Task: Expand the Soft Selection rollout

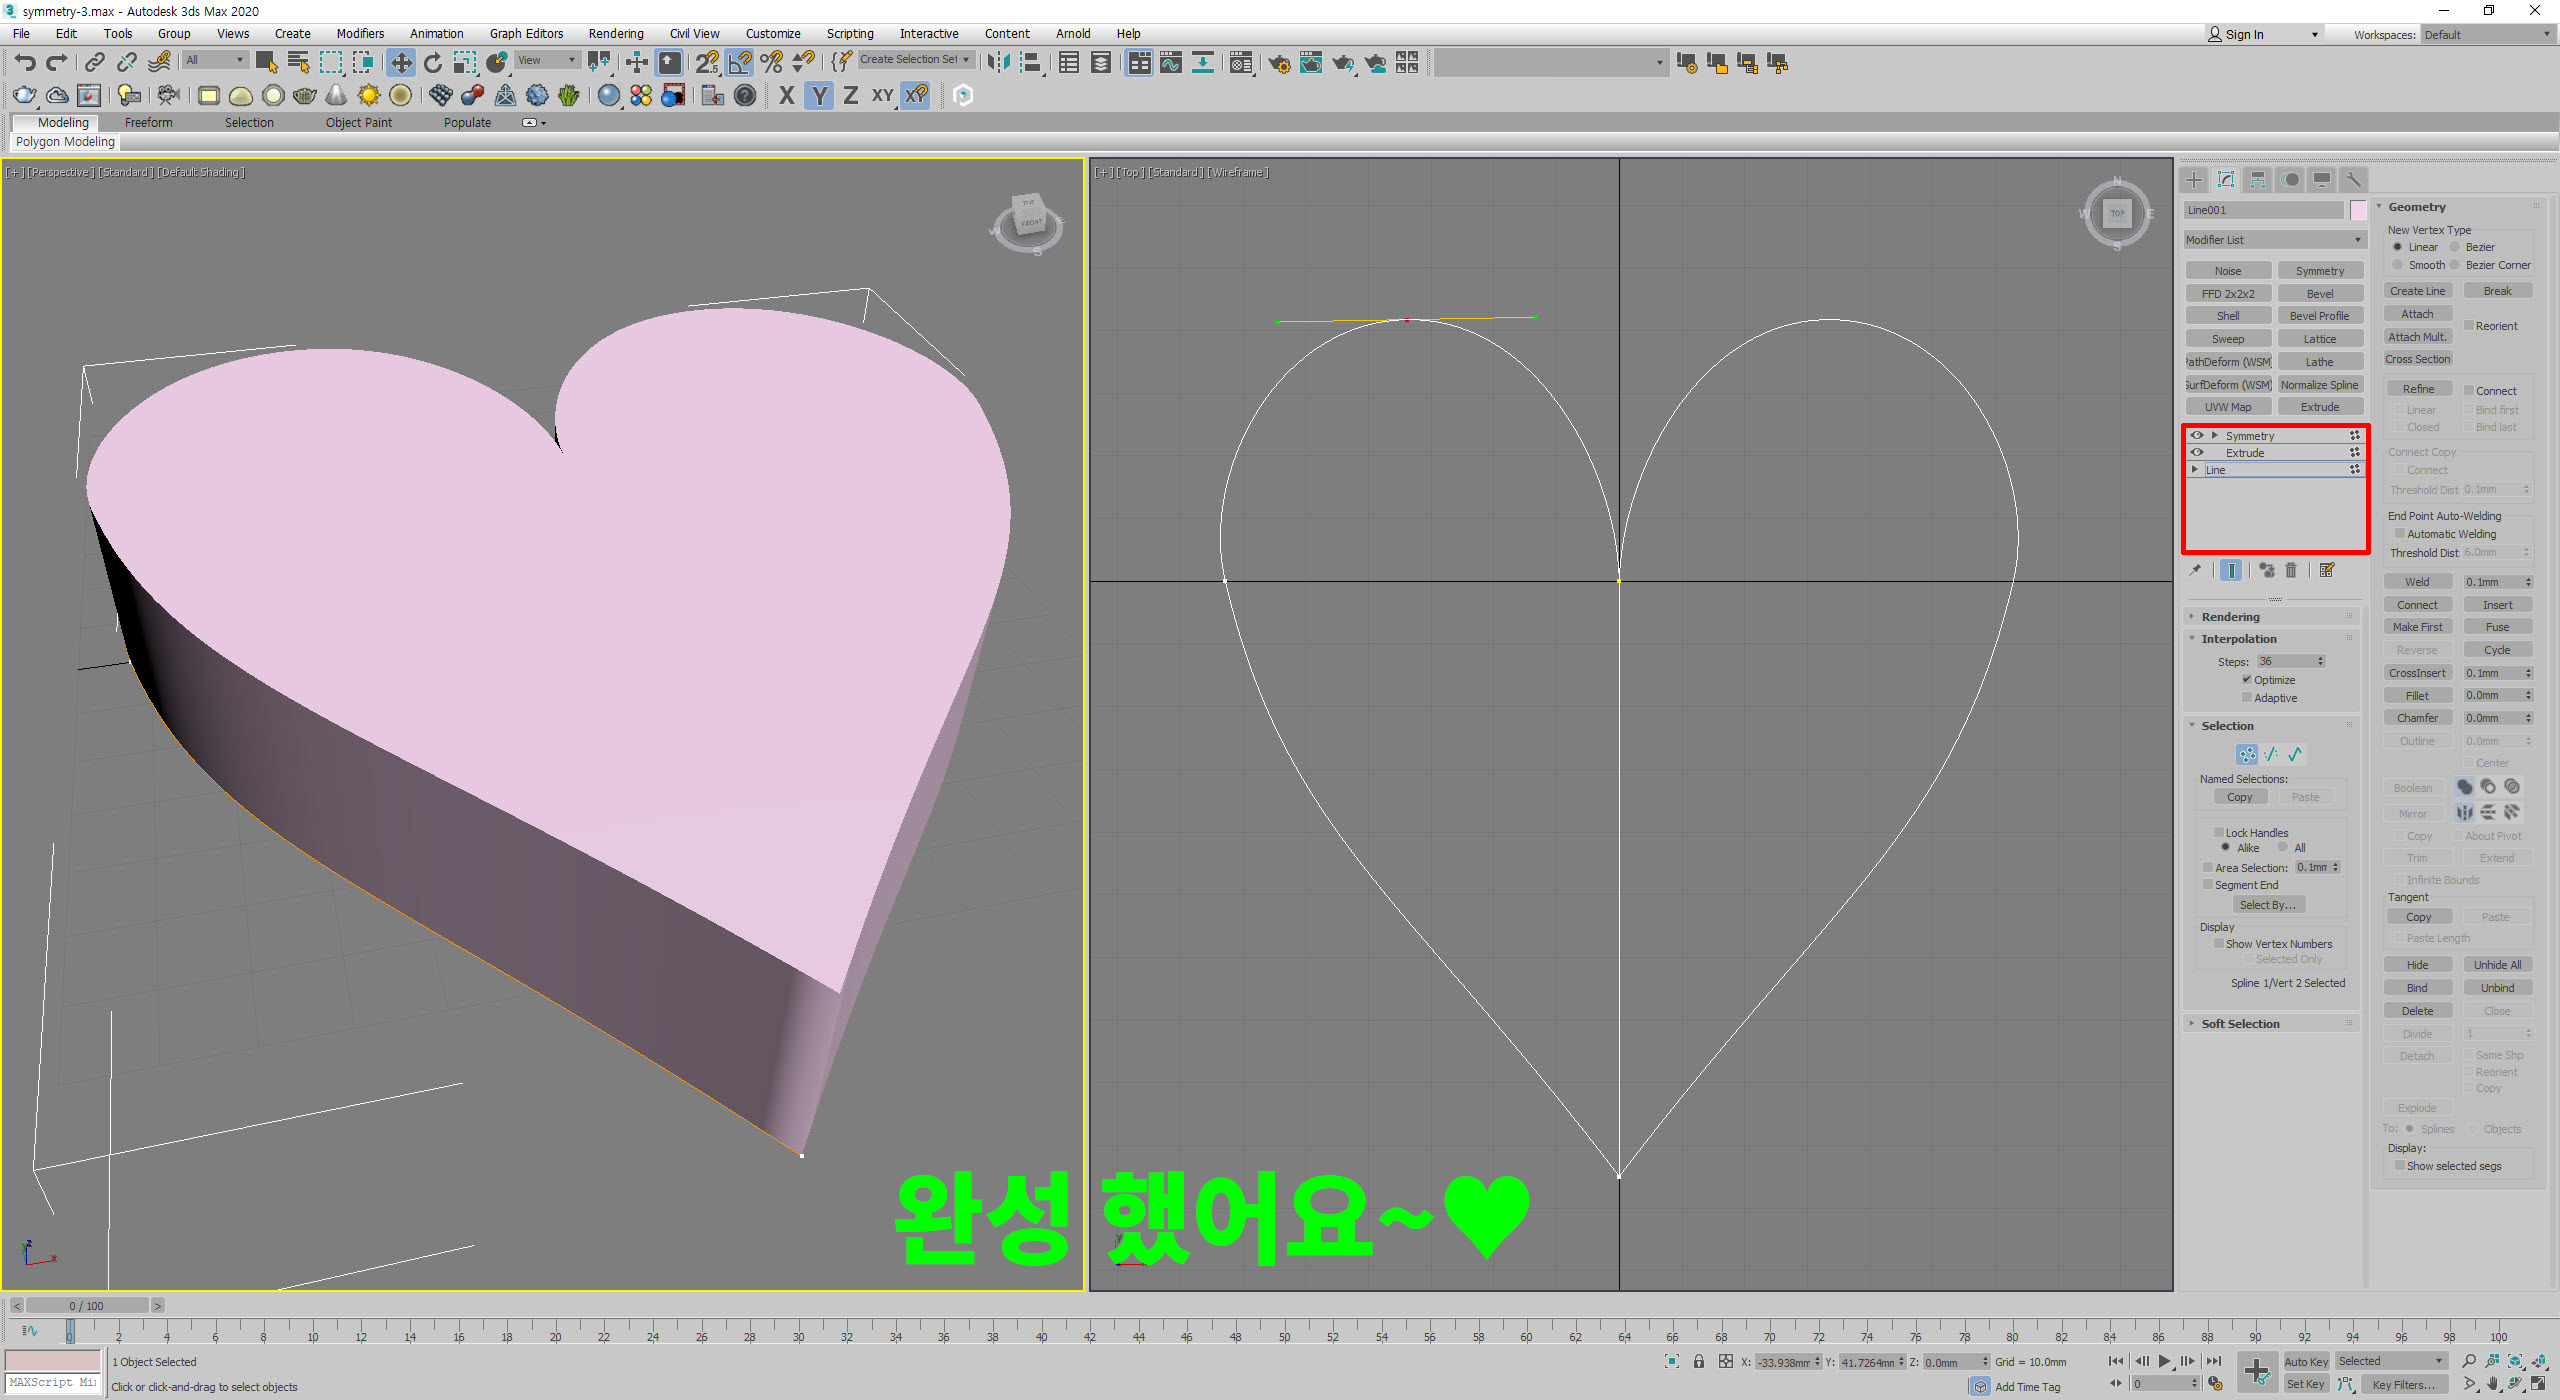Action: (2240, 1024)
